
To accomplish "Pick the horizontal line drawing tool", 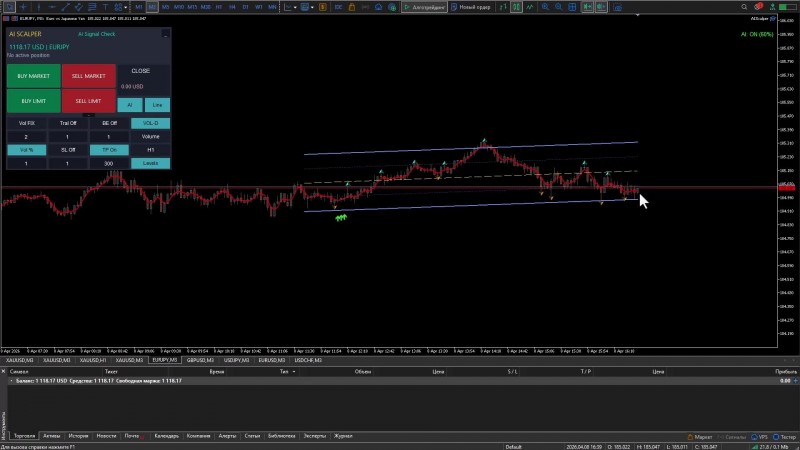I will (x=52, y=7).
